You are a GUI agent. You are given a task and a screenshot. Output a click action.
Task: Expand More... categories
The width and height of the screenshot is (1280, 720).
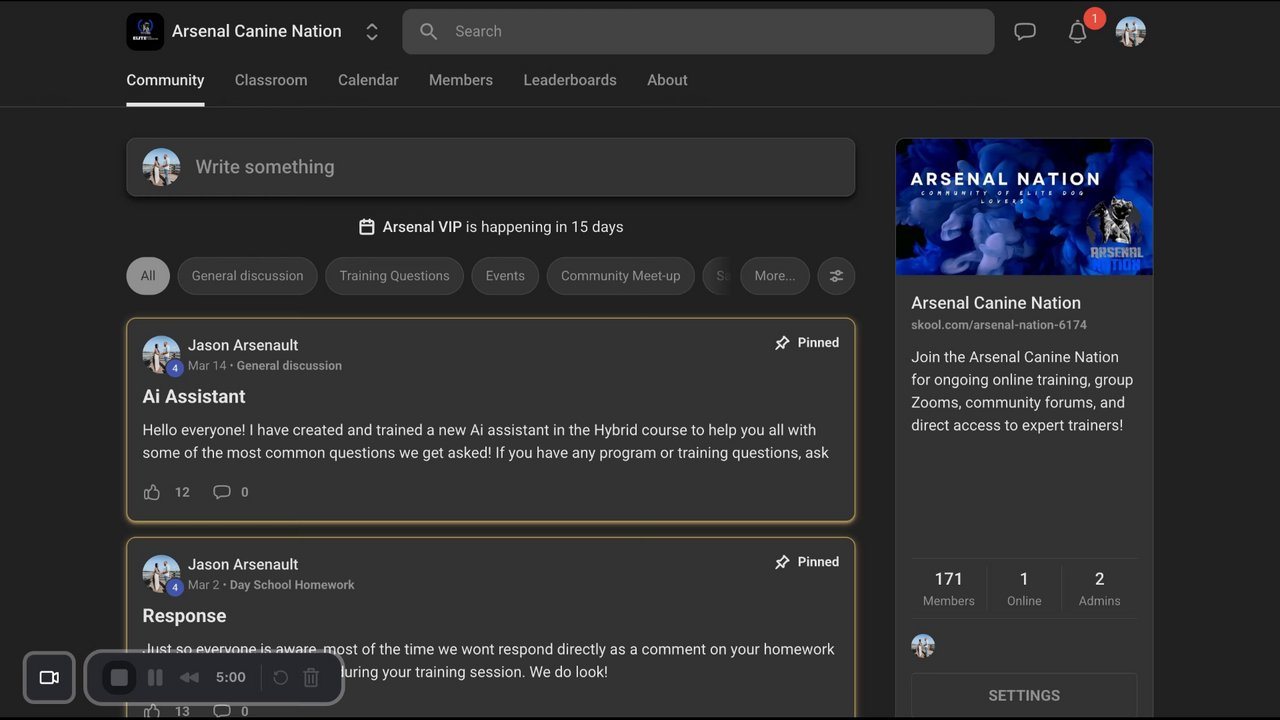(x=775, y=276)
